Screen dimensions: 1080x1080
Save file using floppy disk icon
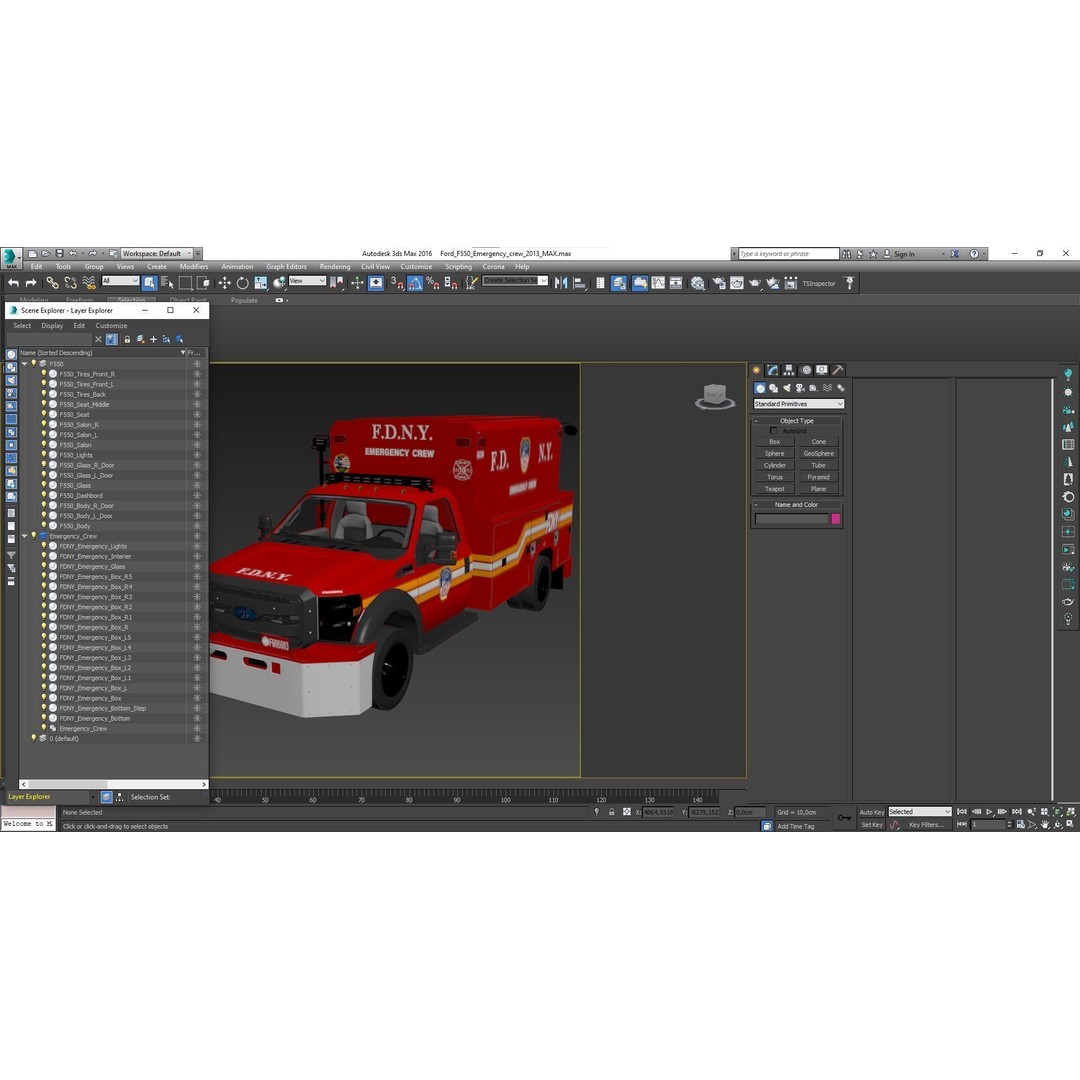[x=59, y=253]
